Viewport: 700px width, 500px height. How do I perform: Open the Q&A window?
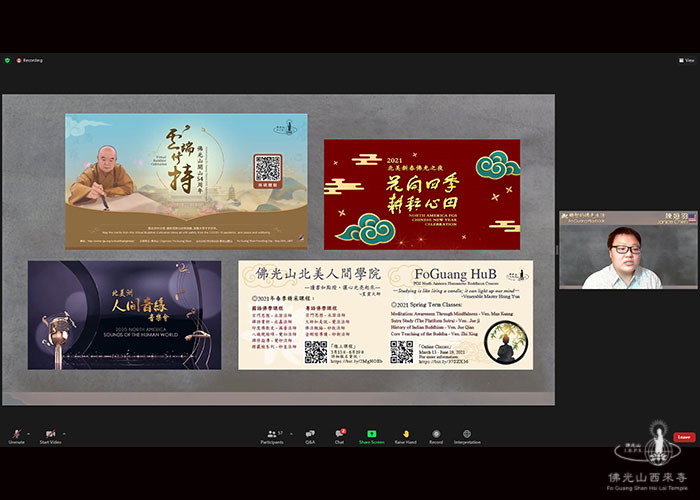coord(310,436)
